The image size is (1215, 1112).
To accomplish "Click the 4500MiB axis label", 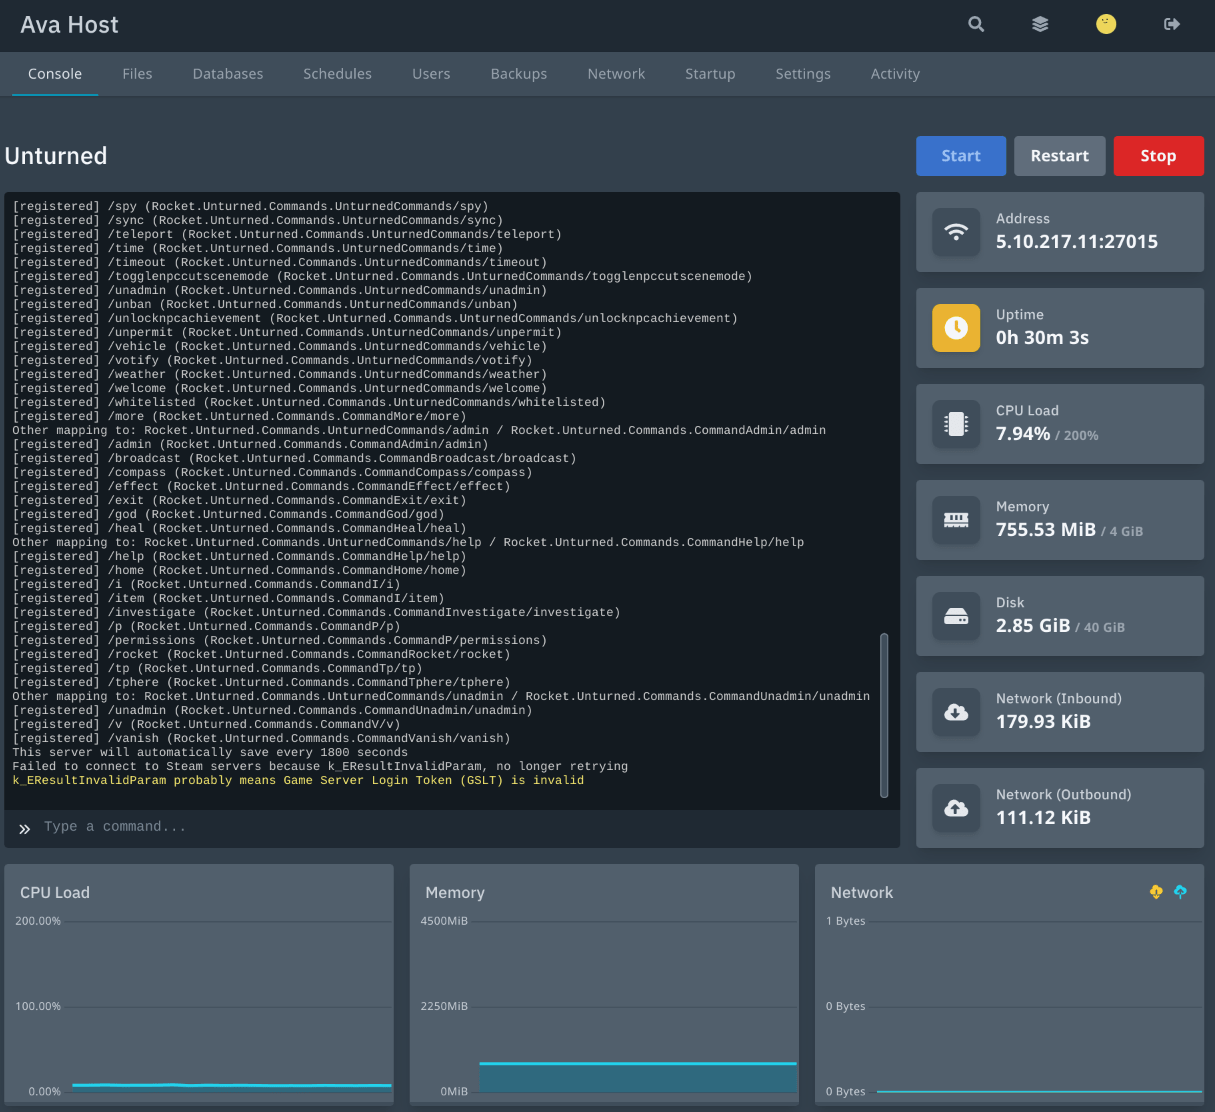I will [x=444, y=921].
